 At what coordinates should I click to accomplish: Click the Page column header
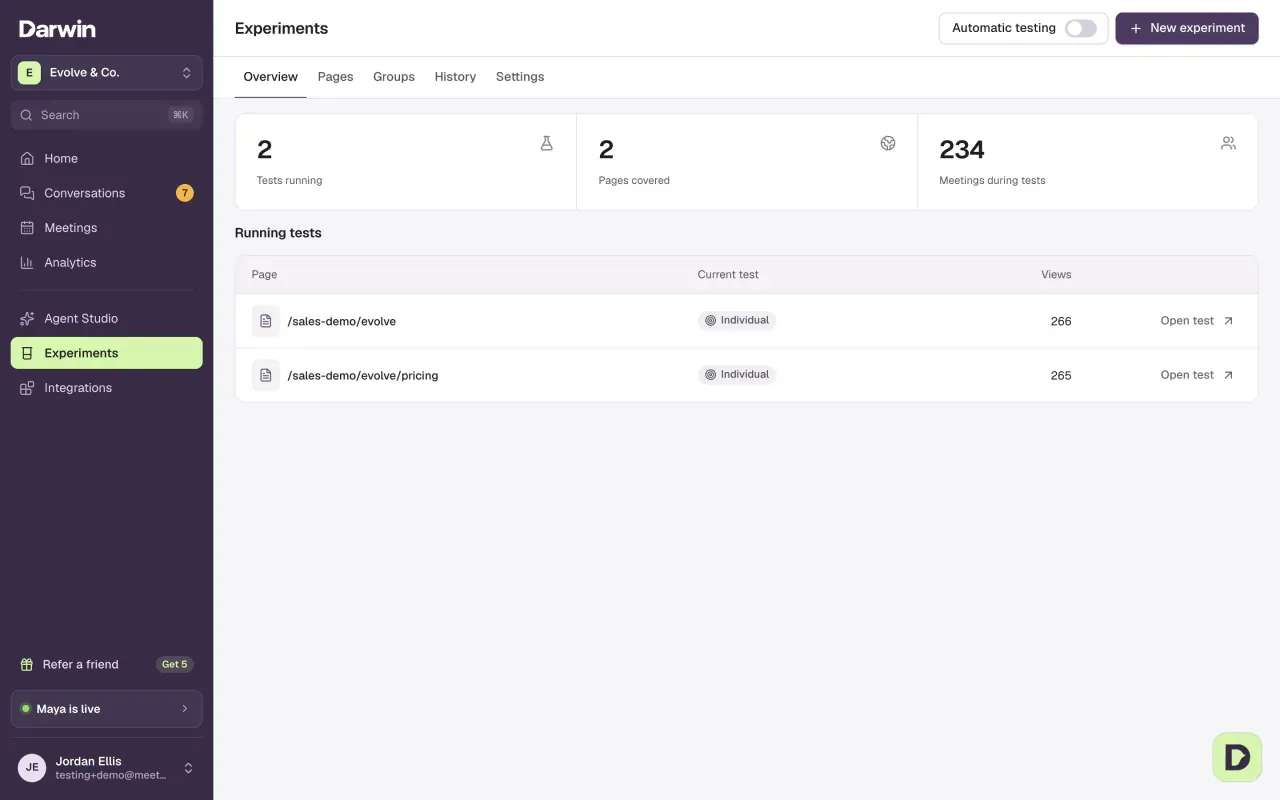(264, 274)
